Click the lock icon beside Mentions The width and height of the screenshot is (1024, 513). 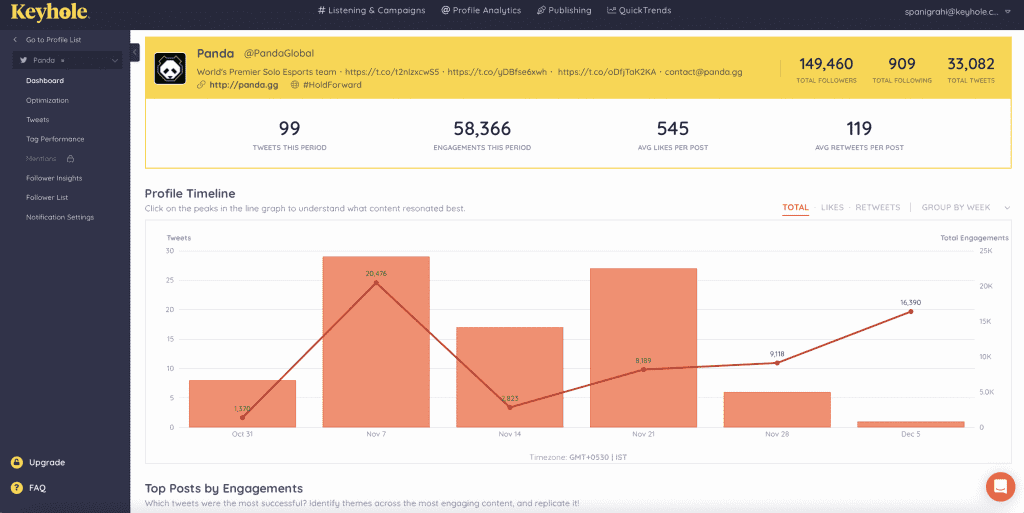[x=71, y=159]
